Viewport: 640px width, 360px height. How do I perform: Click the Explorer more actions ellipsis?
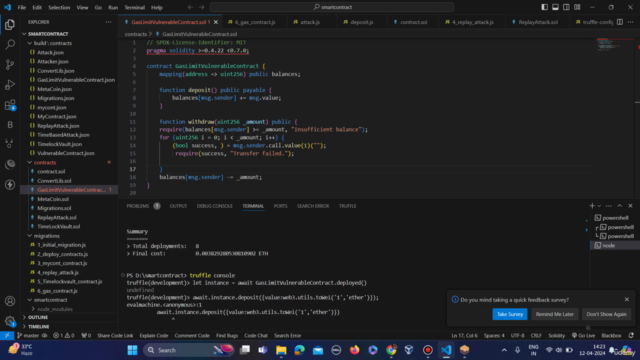tap(108, 22)
